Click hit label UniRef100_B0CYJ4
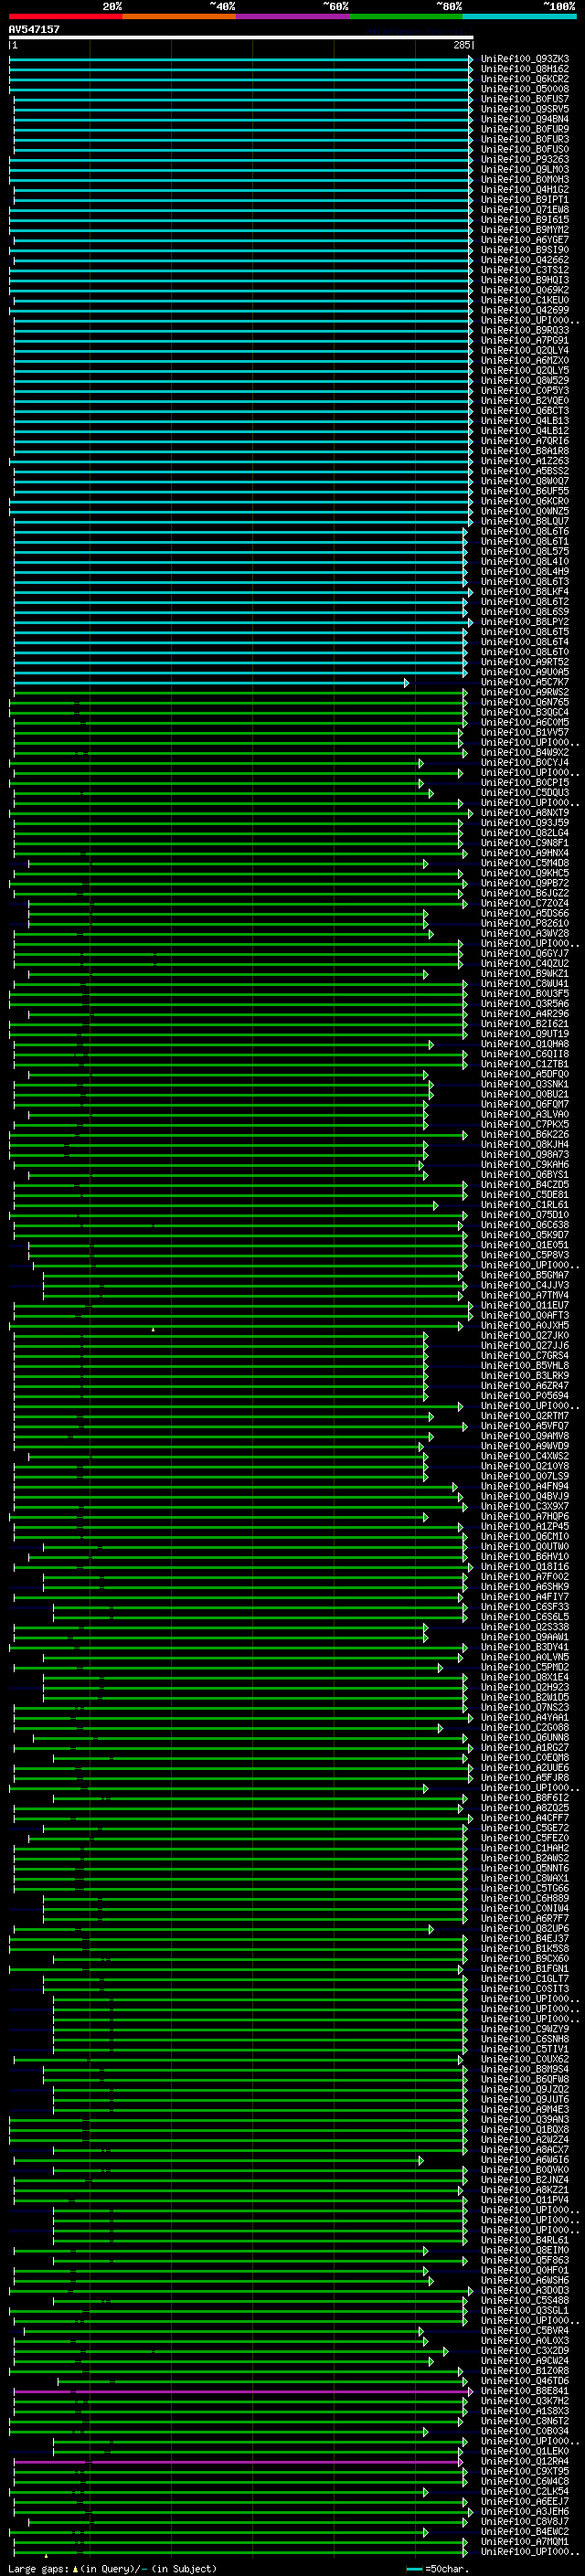The height and width of the screenshot is (2576, 585). (525, 763)
